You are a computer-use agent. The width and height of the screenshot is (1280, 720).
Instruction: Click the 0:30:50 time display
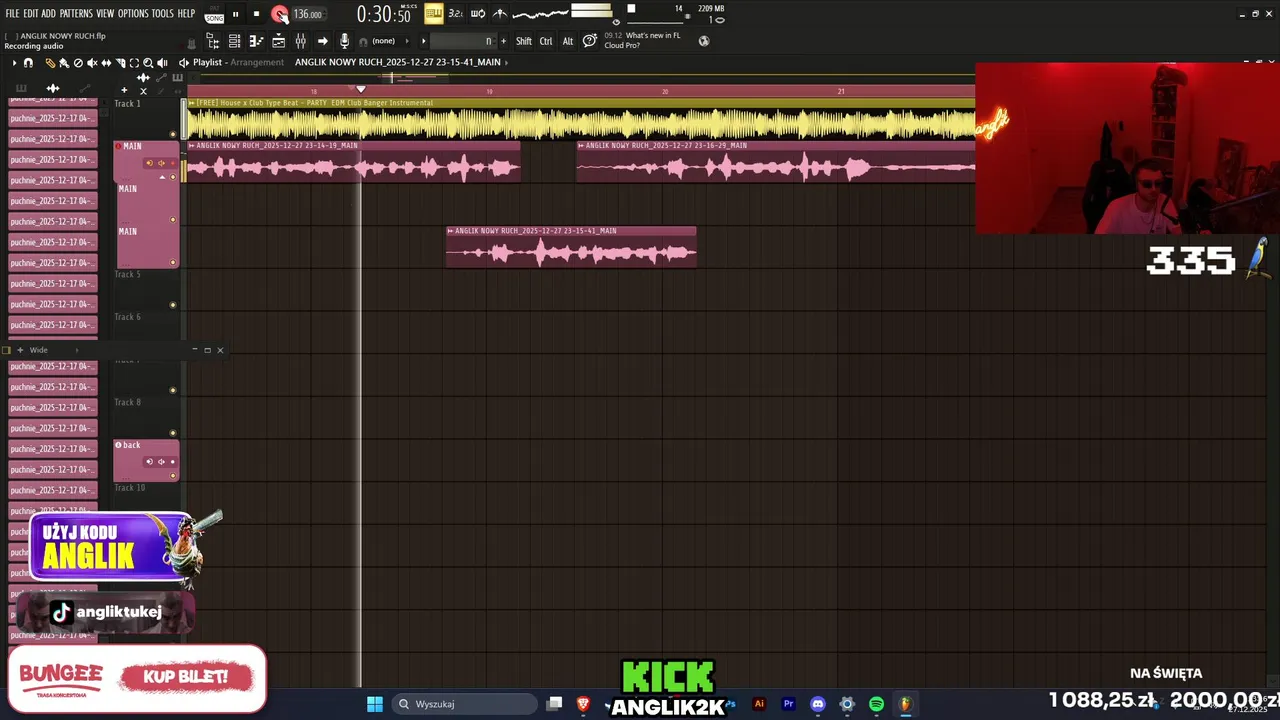click(384, 15)
